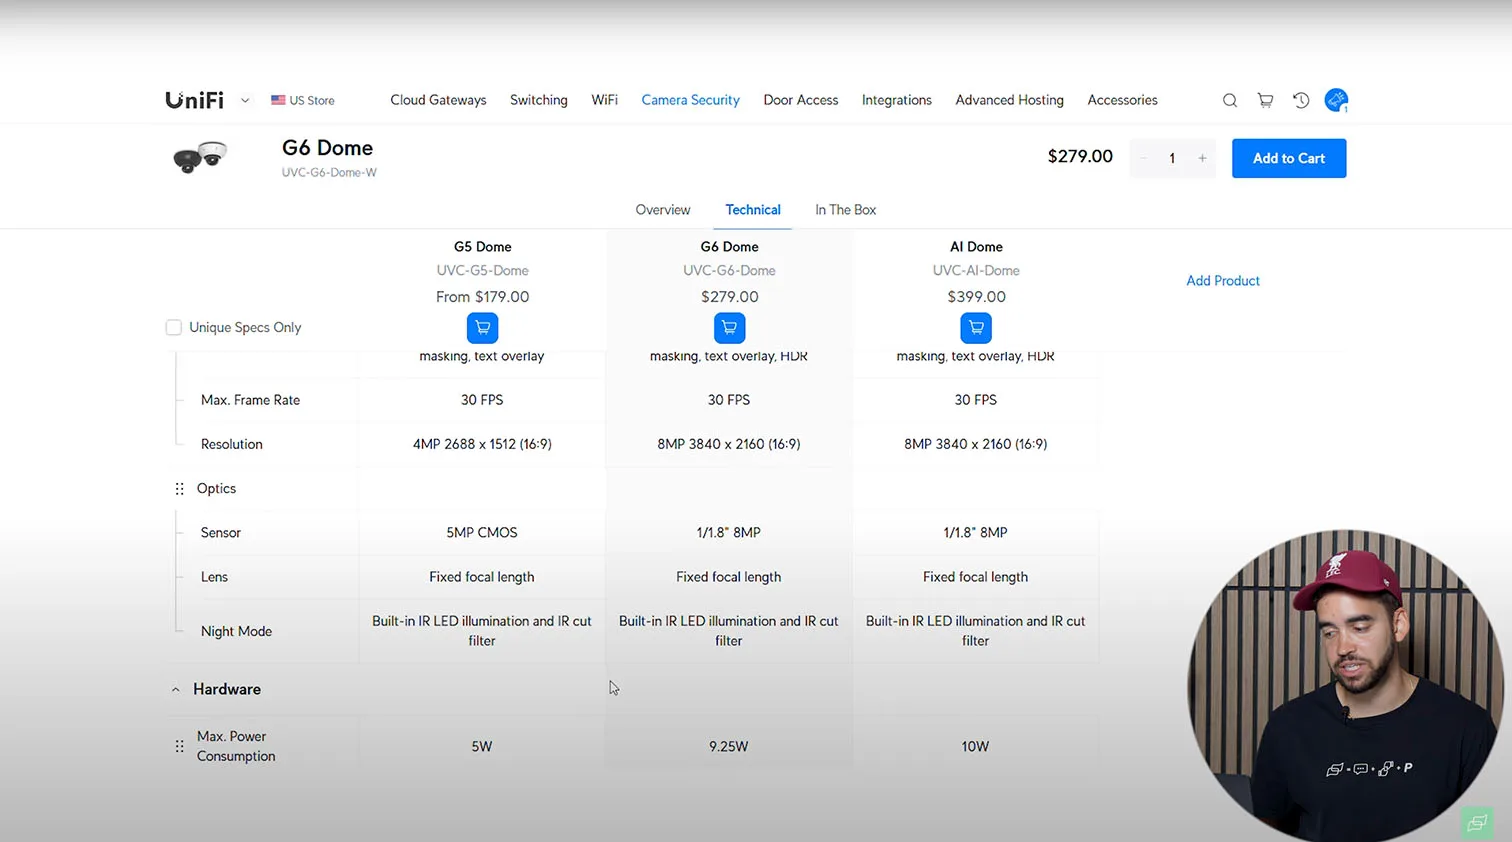Add G5 Dome to cart via cart icon
This screenshot has height=842, width=1512.
(x=482, y=328)
